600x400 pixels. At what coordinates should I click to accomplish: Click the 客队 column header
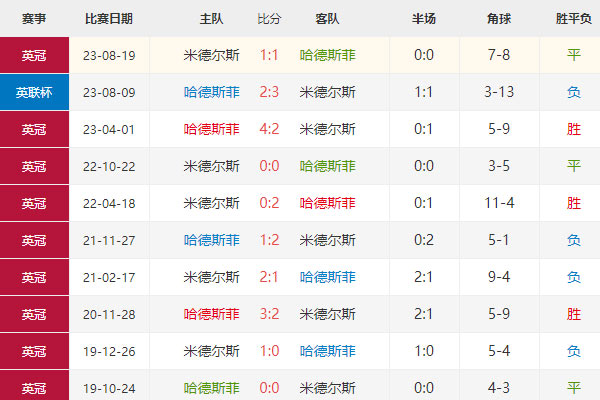point(327,18)
